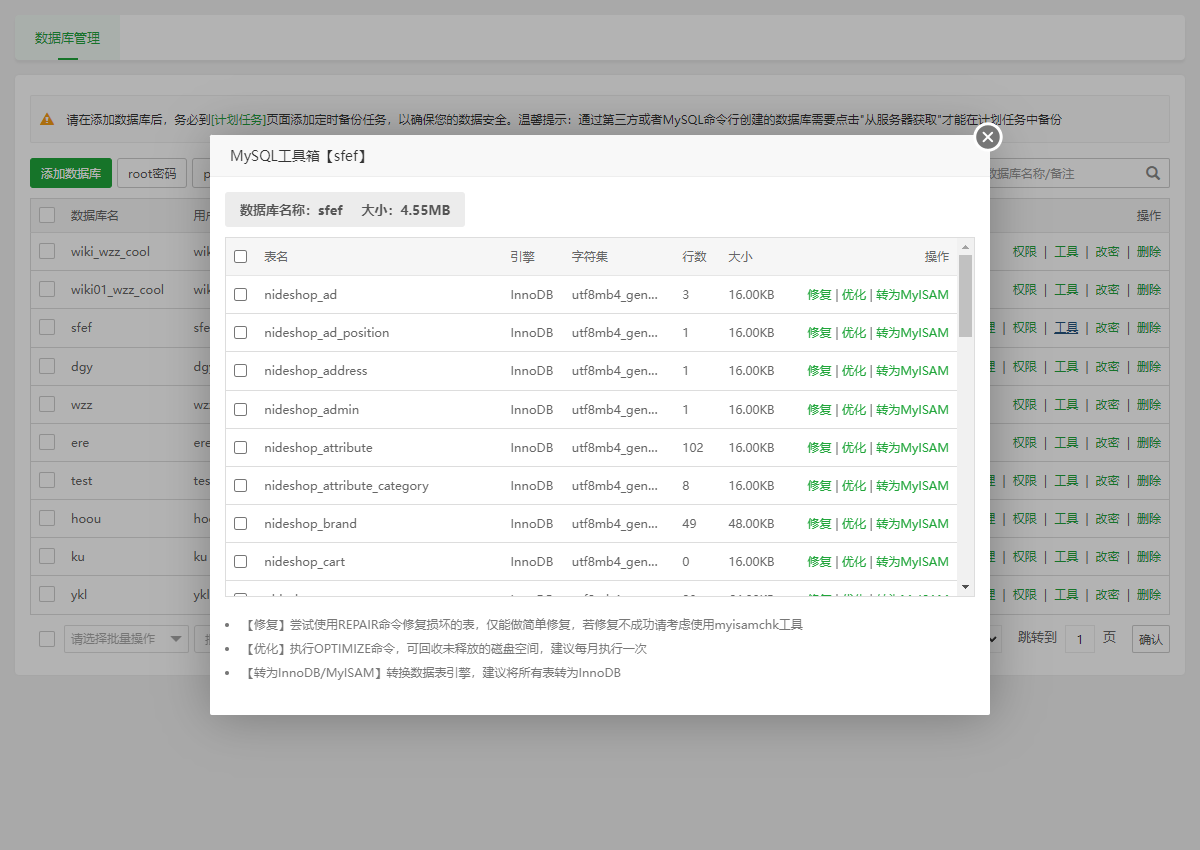The image size is (1200, 850).
Task: Click the warning triangle icon
Action: pyautogui.click(x=47, y=119)
